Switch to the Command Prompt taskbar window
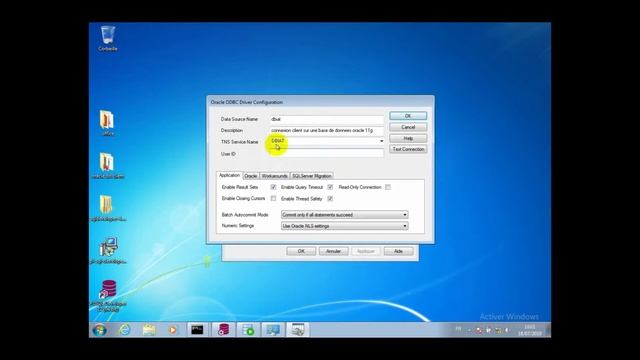Screen dimensions: 640x360 (x=198, y=330)
